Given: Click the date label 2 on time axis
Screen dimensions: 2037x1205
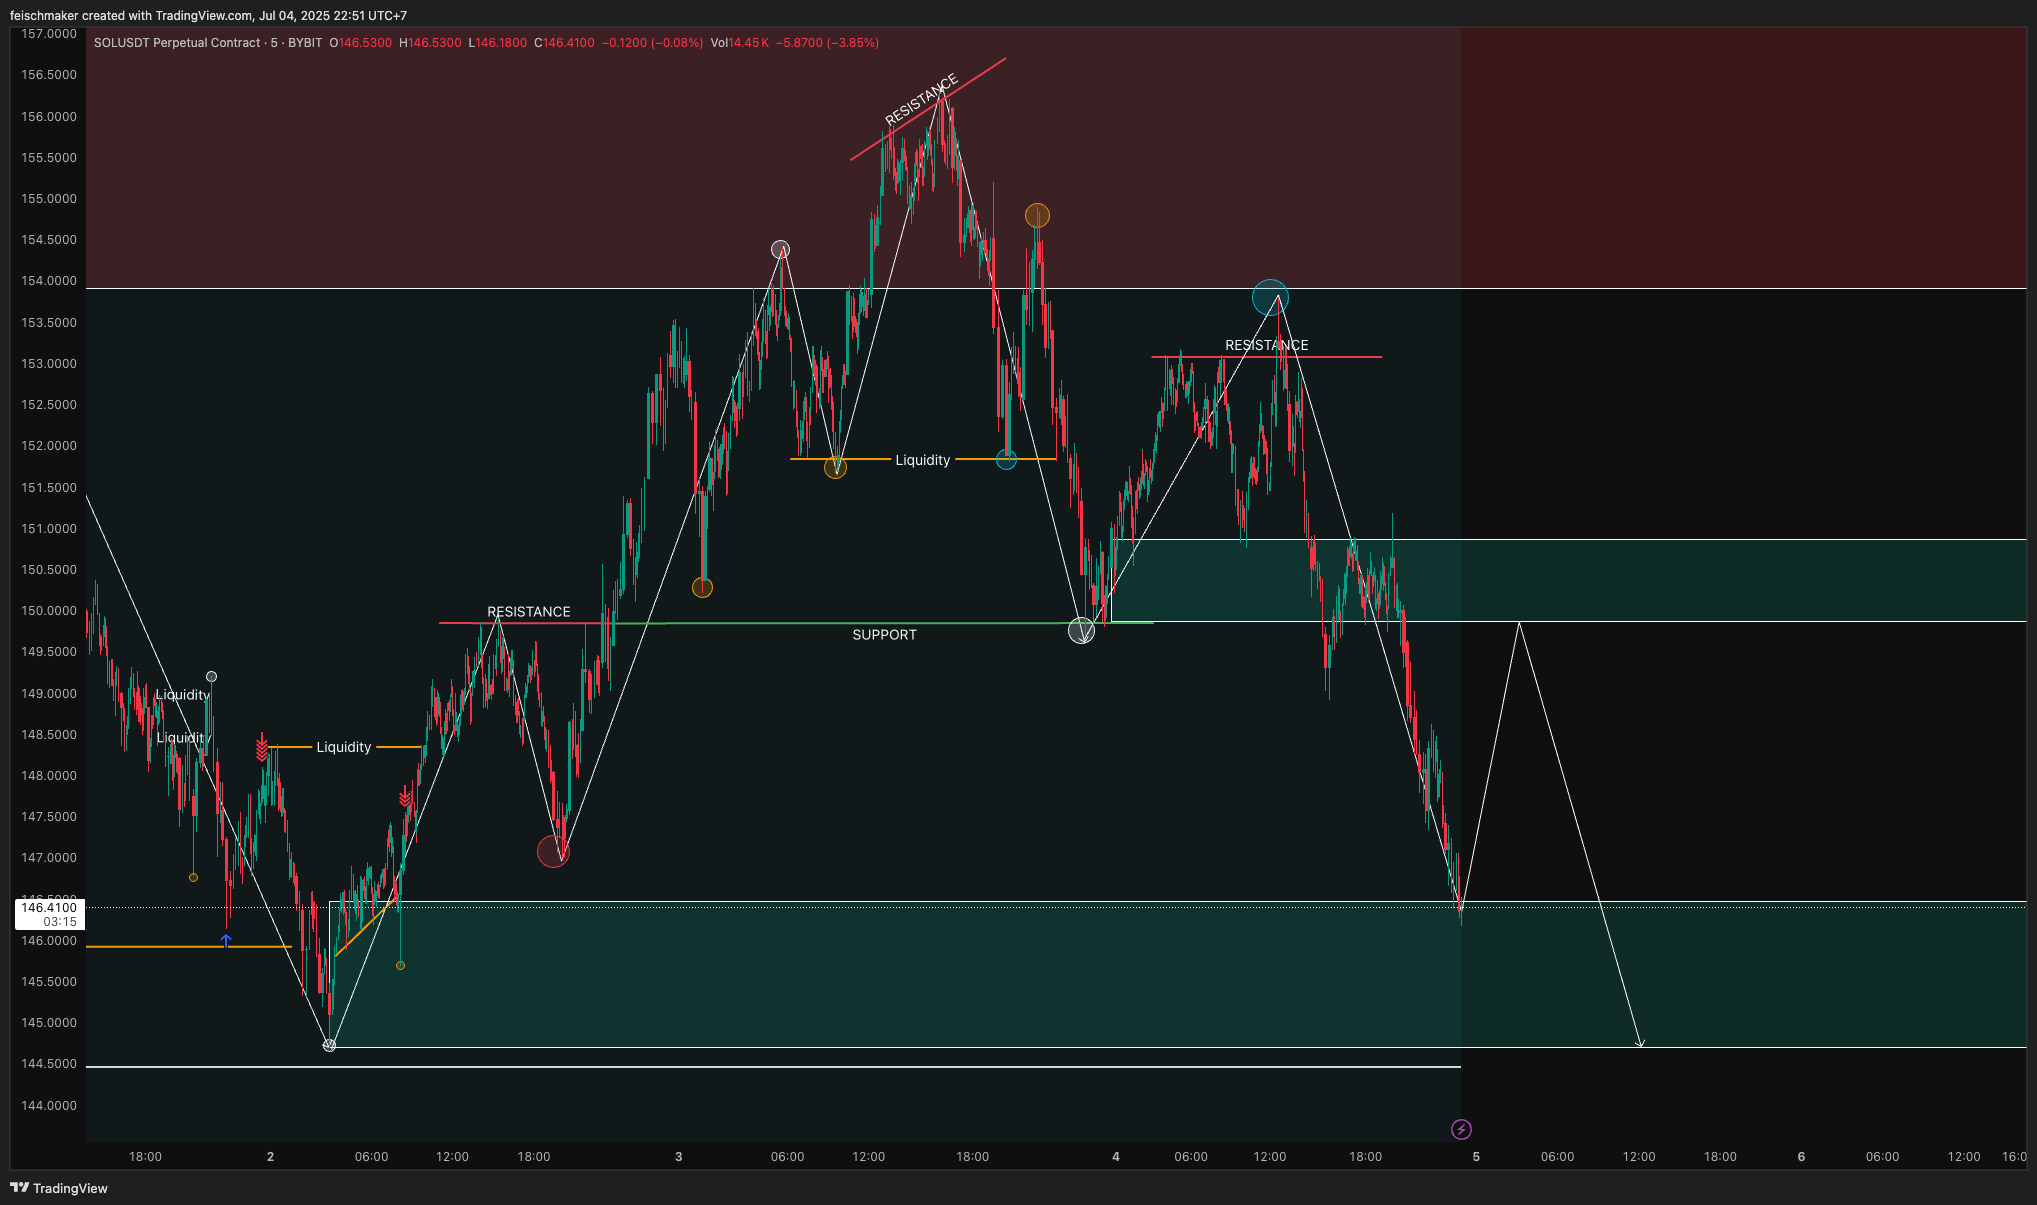Looking at the screenshot, I should [x=270, y=1157].
